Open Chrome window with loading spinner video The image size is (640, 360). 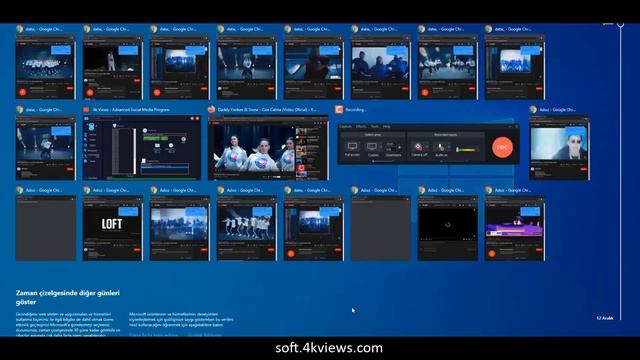click(448, 228)
